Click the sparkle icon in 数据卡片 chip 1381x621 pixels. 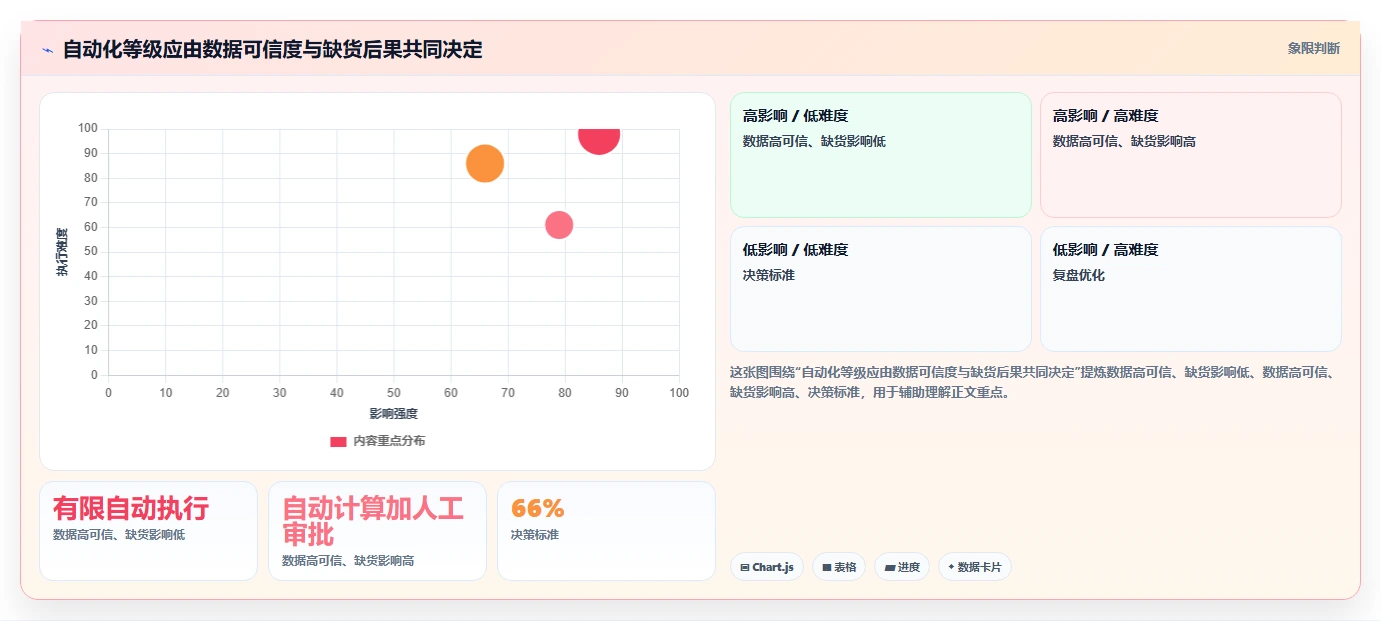[x=951, y=567]
